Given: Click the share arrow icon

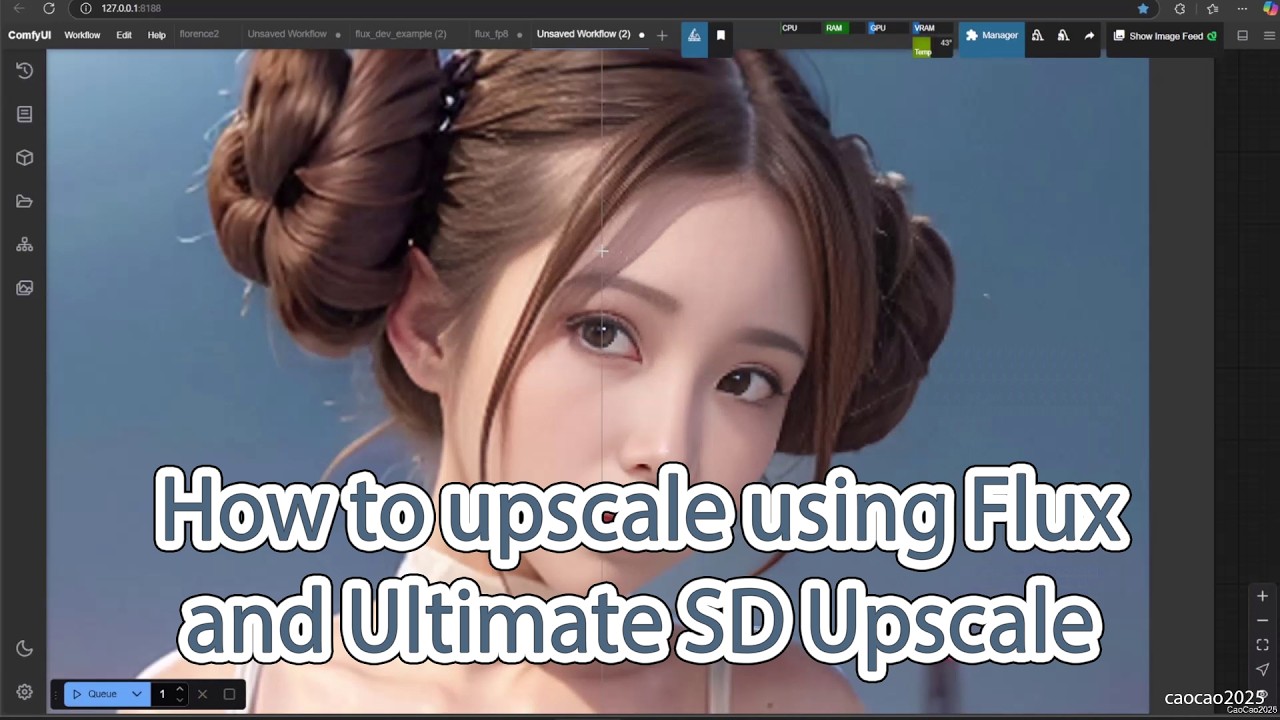Looking at the screenshot, I should point(1089,35).
